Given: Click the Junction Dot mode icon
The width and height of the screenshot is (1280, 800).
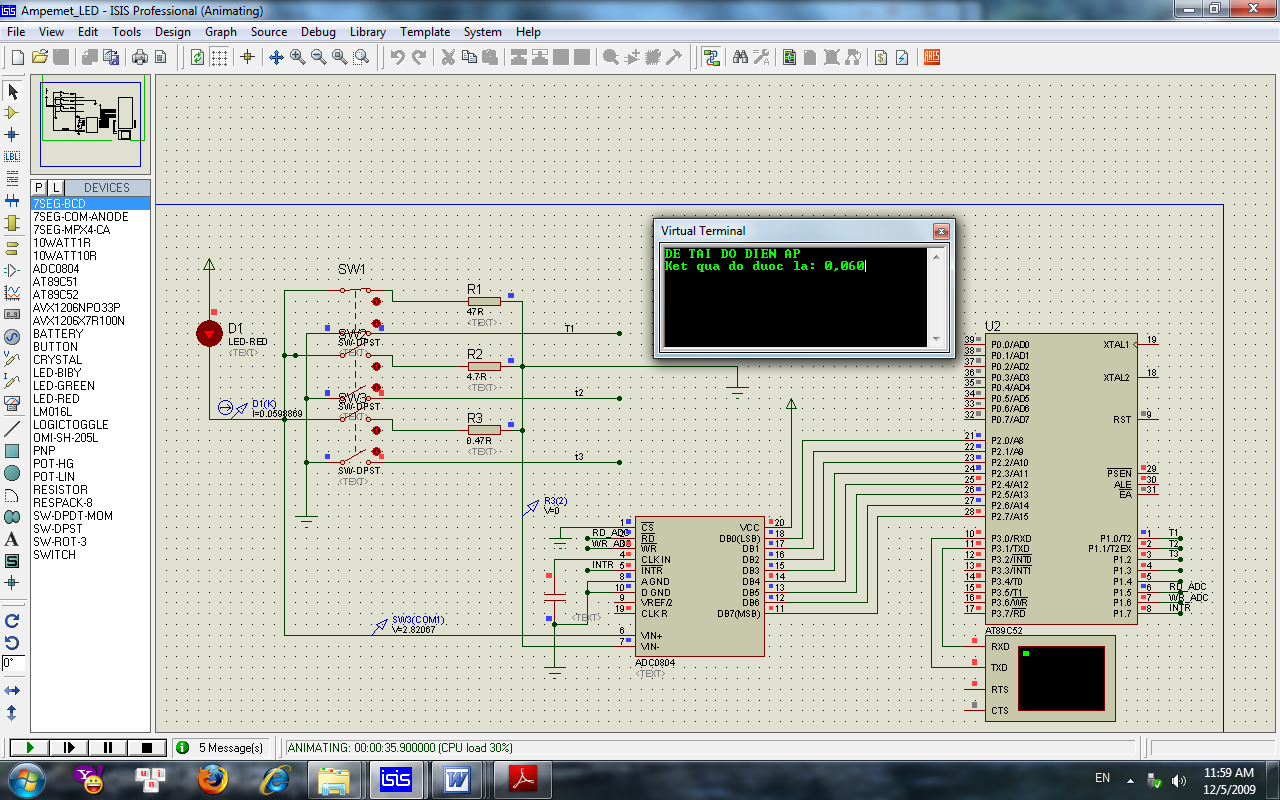Looking at the screenshot, I should (12, 135).
